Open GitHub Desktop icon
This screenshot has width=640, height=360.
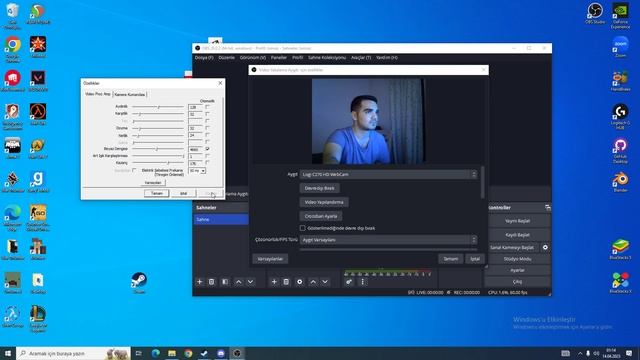[620, 151]
